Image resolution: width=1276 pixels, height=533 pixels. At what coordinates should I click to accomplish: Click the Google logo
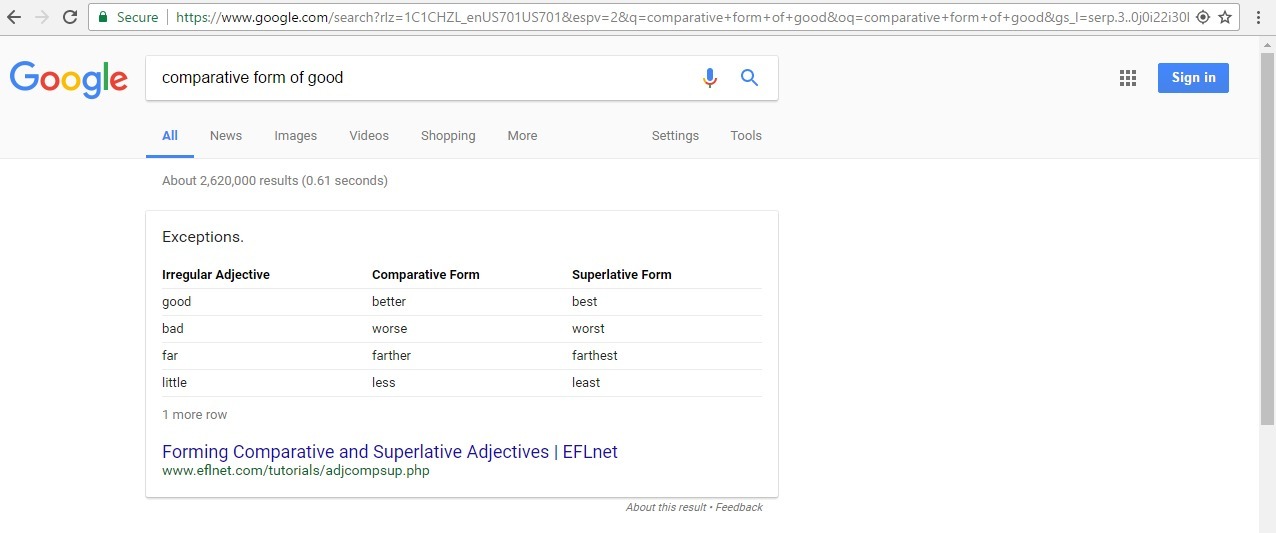tap(69, 79)
